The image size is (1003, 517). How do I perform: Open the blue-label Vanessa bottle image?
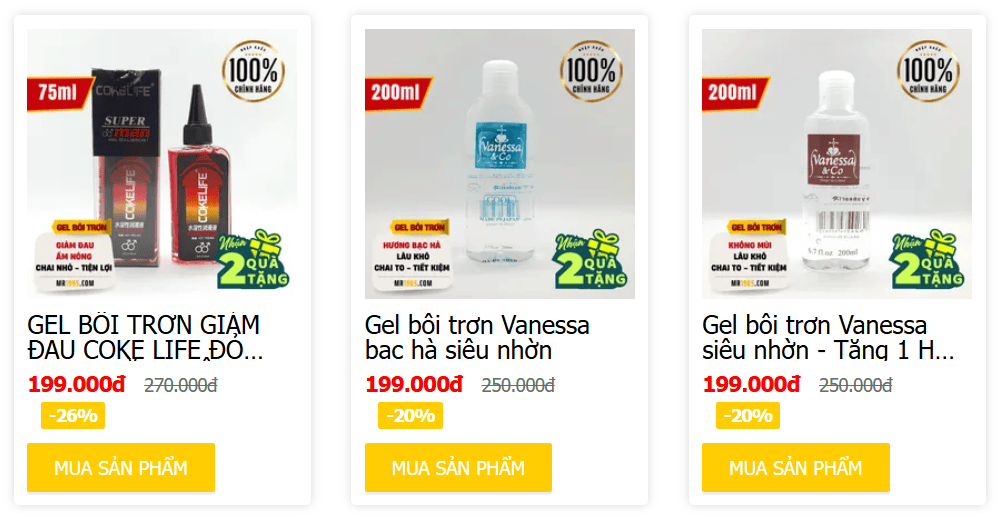pos(500,164)
